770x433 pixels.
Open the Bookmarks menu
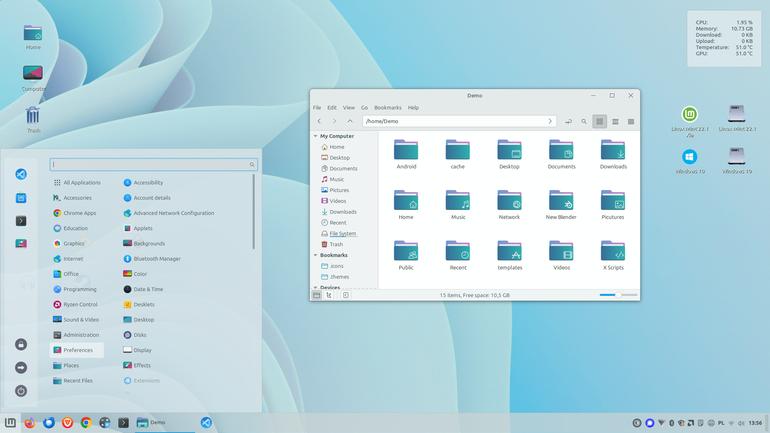387,108
